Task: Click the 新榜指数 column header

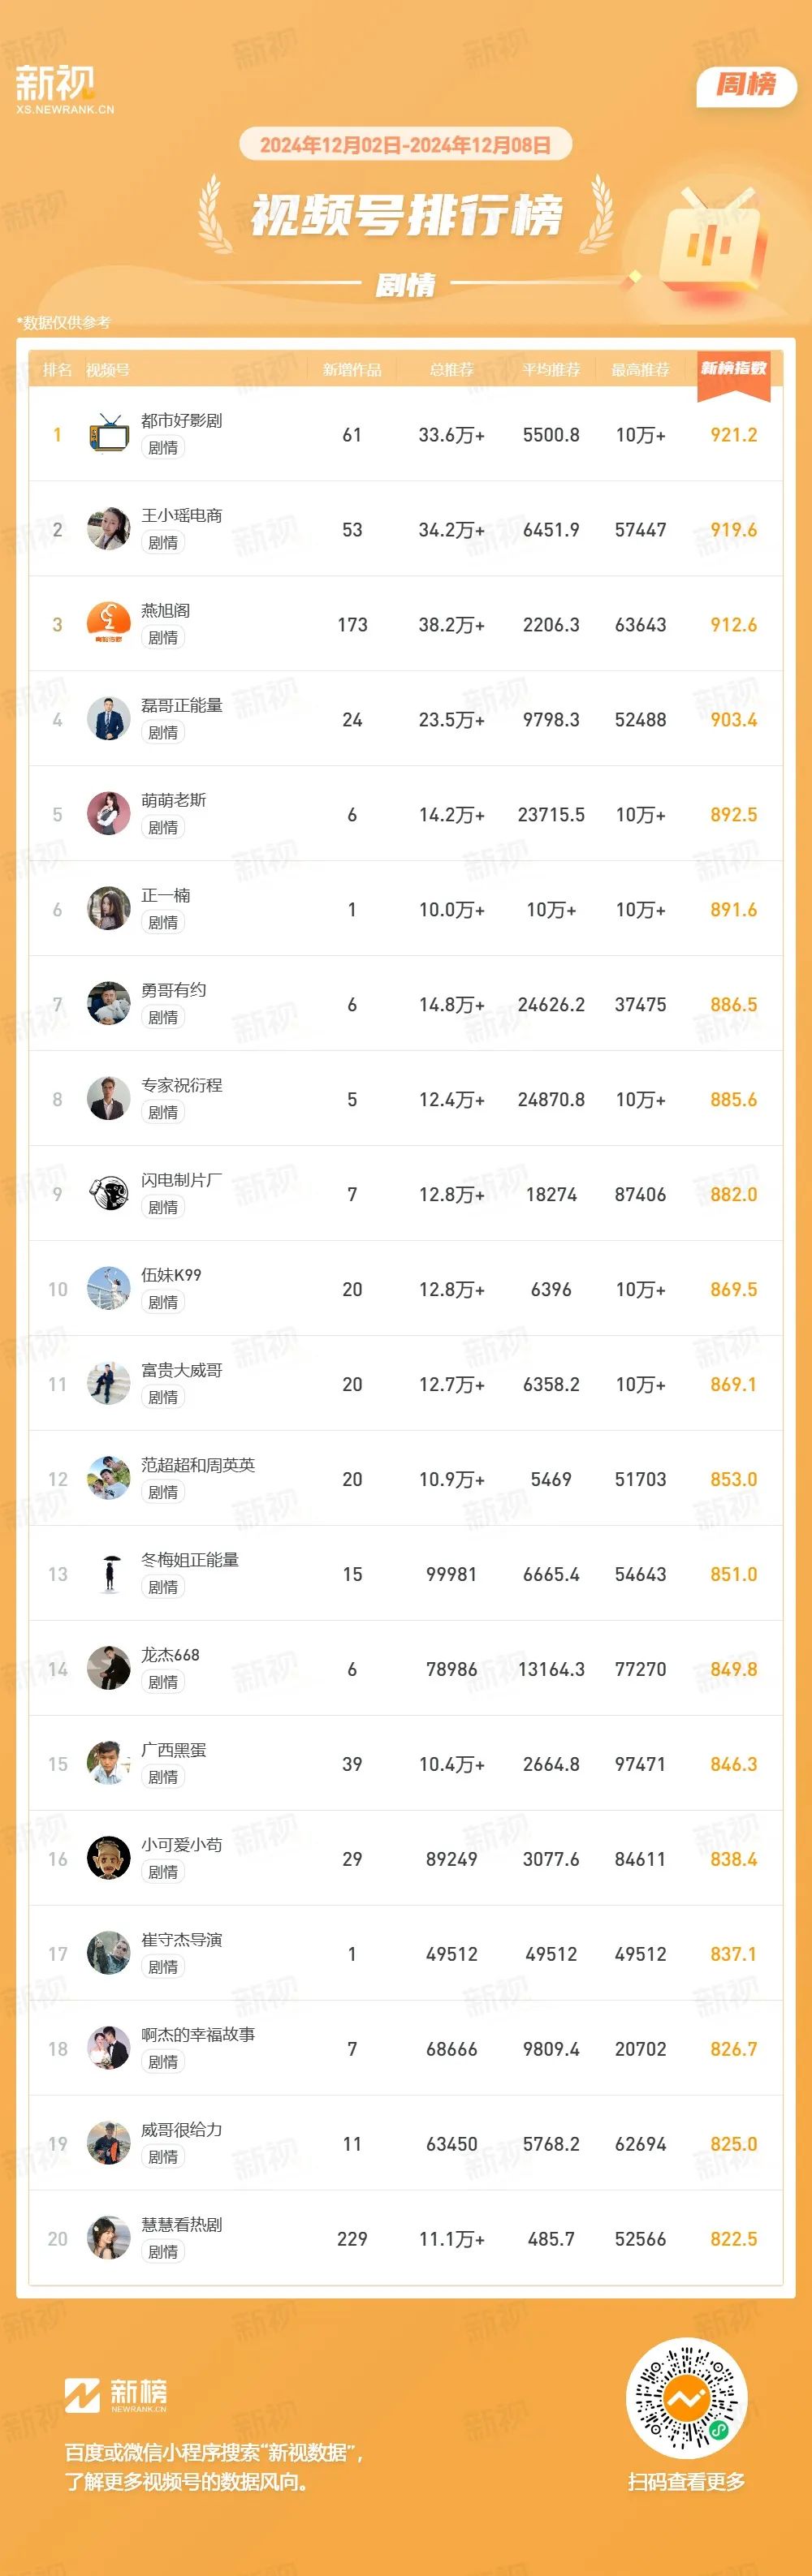Action: coord(733,370)
